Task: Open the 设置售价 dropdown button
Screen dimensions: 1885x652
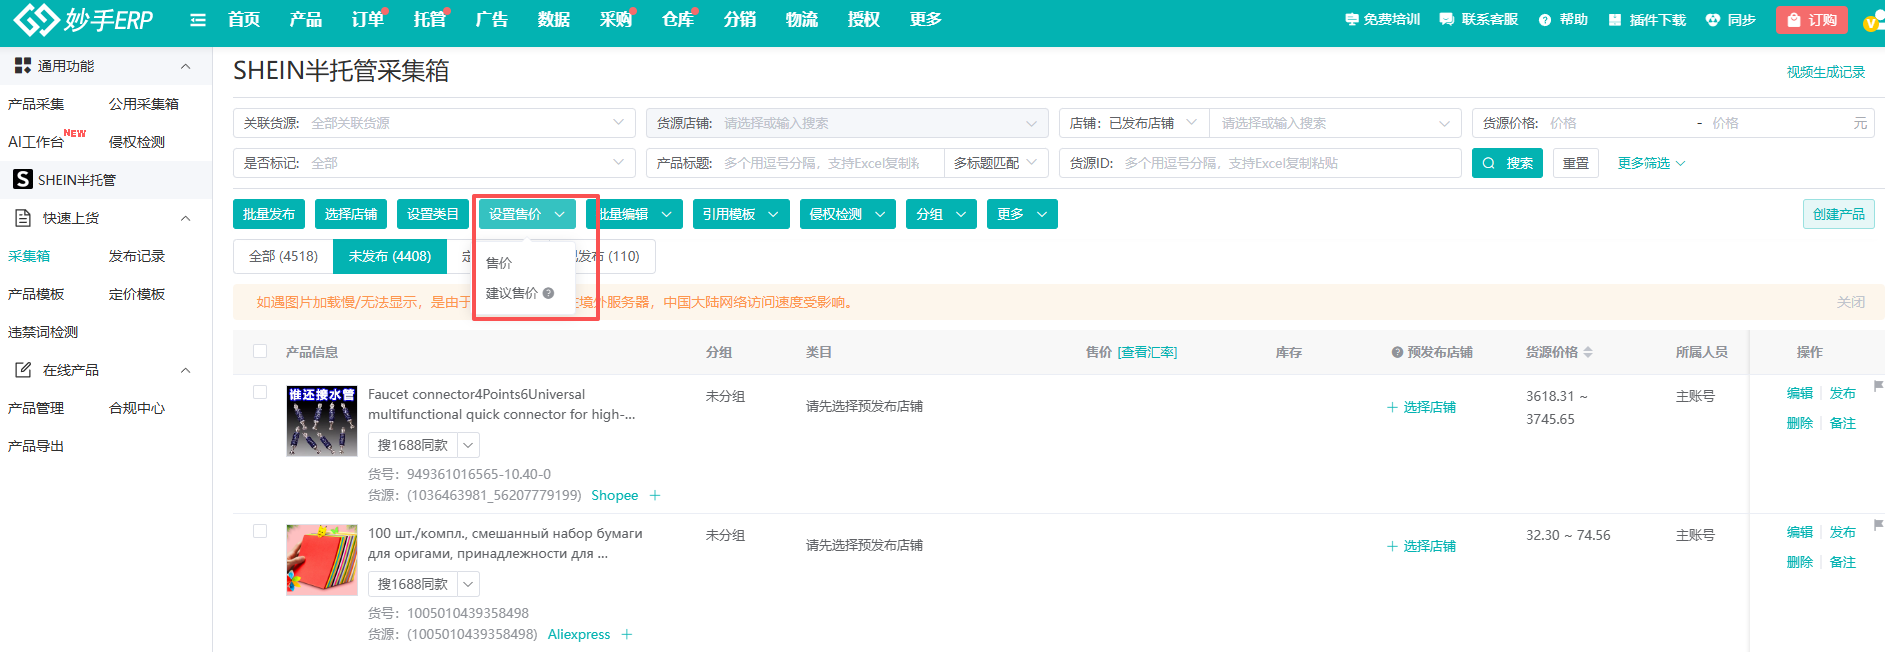Action: [x=527, y=214]
